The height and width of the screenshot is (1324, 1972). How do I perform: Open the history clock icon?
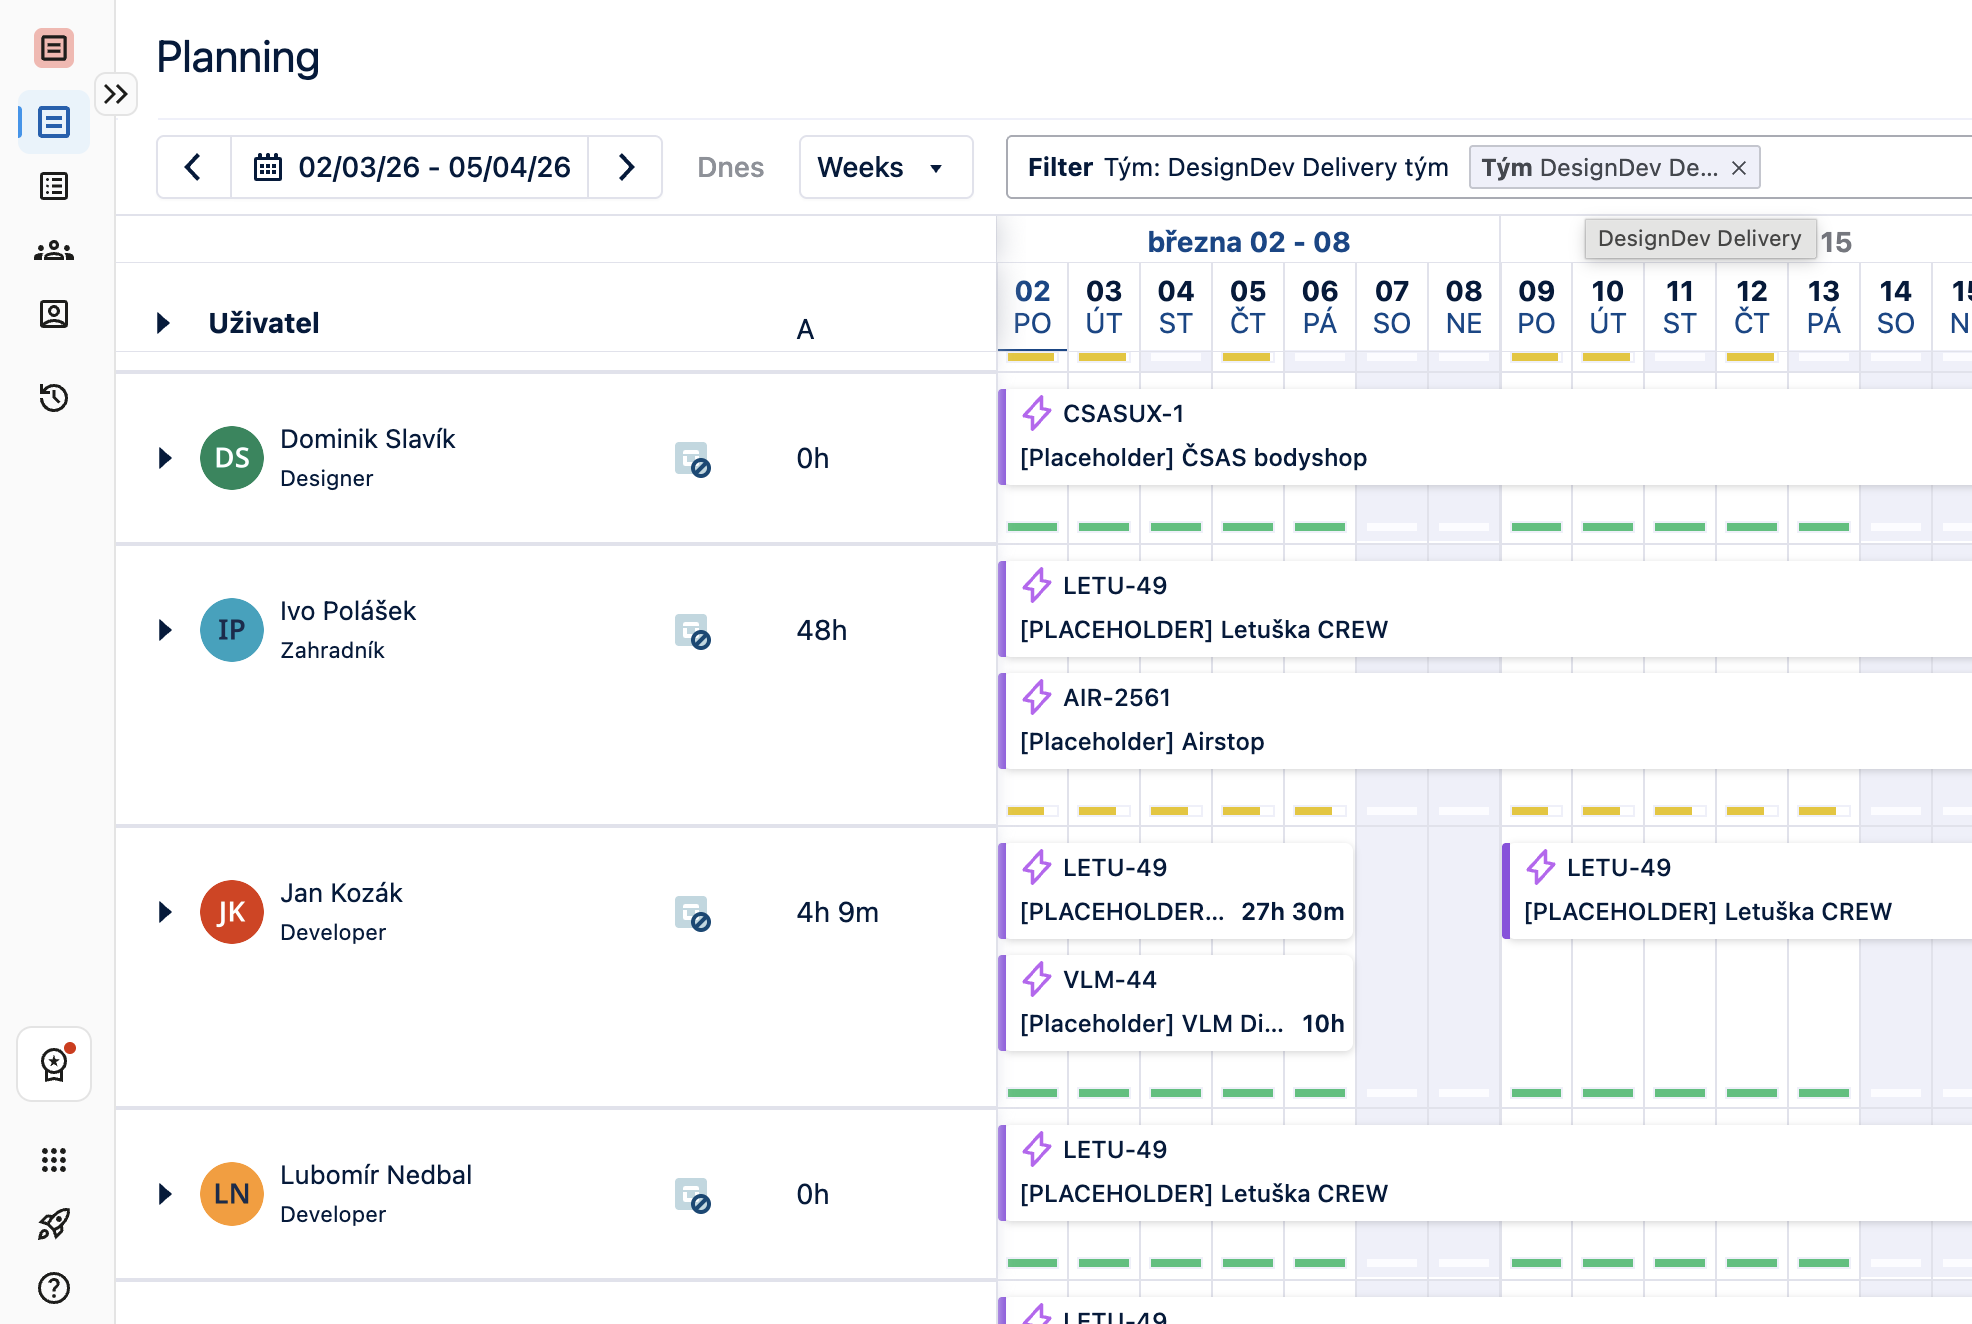54,398
